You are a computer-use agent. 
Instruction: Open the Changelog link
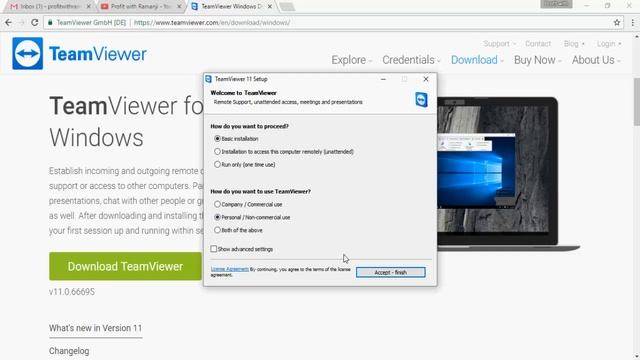click(69, 351)
